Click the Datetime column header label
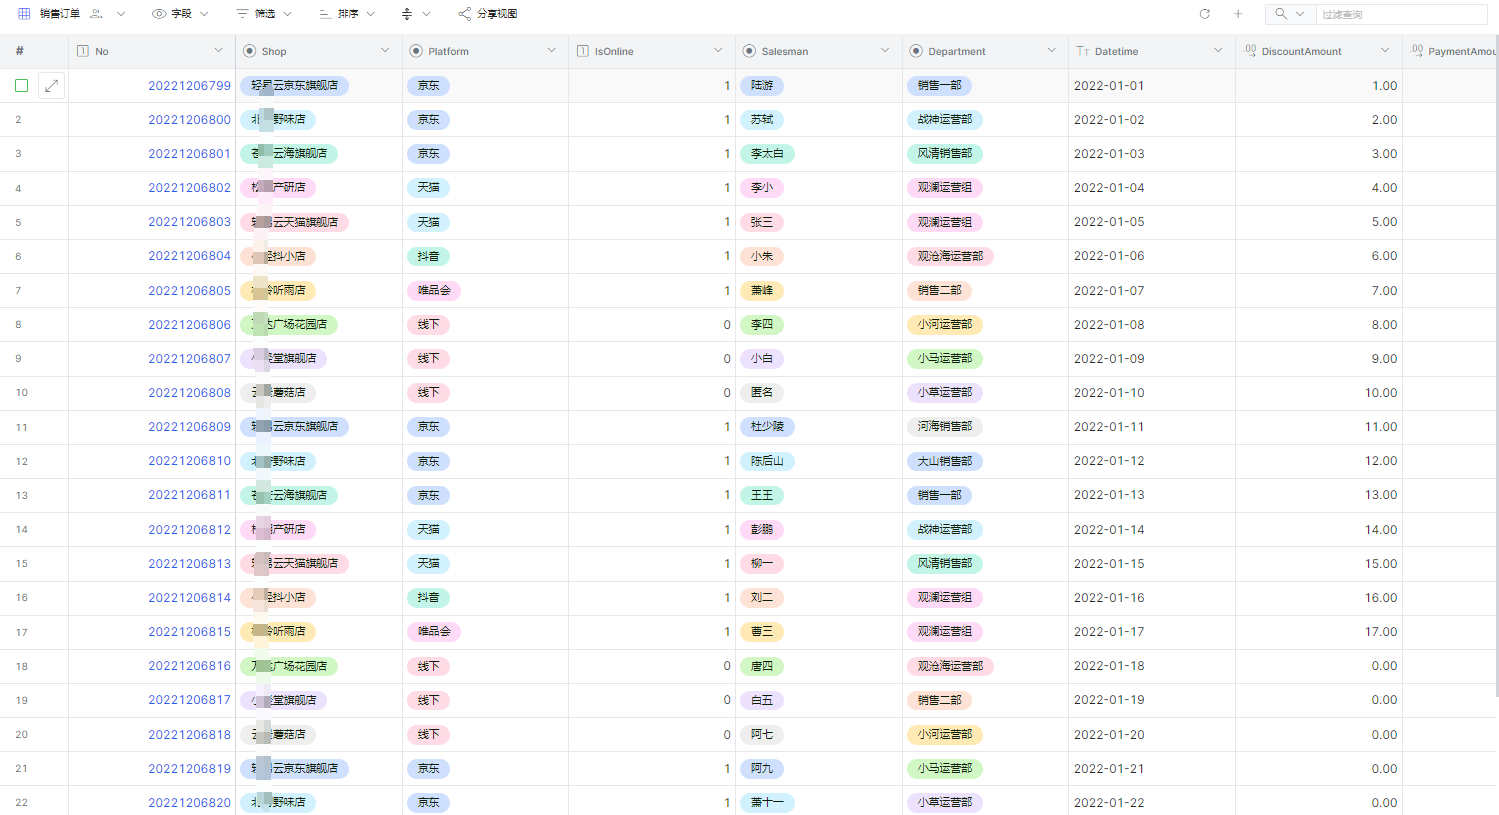1499x815 pixels. (1116, 51)
